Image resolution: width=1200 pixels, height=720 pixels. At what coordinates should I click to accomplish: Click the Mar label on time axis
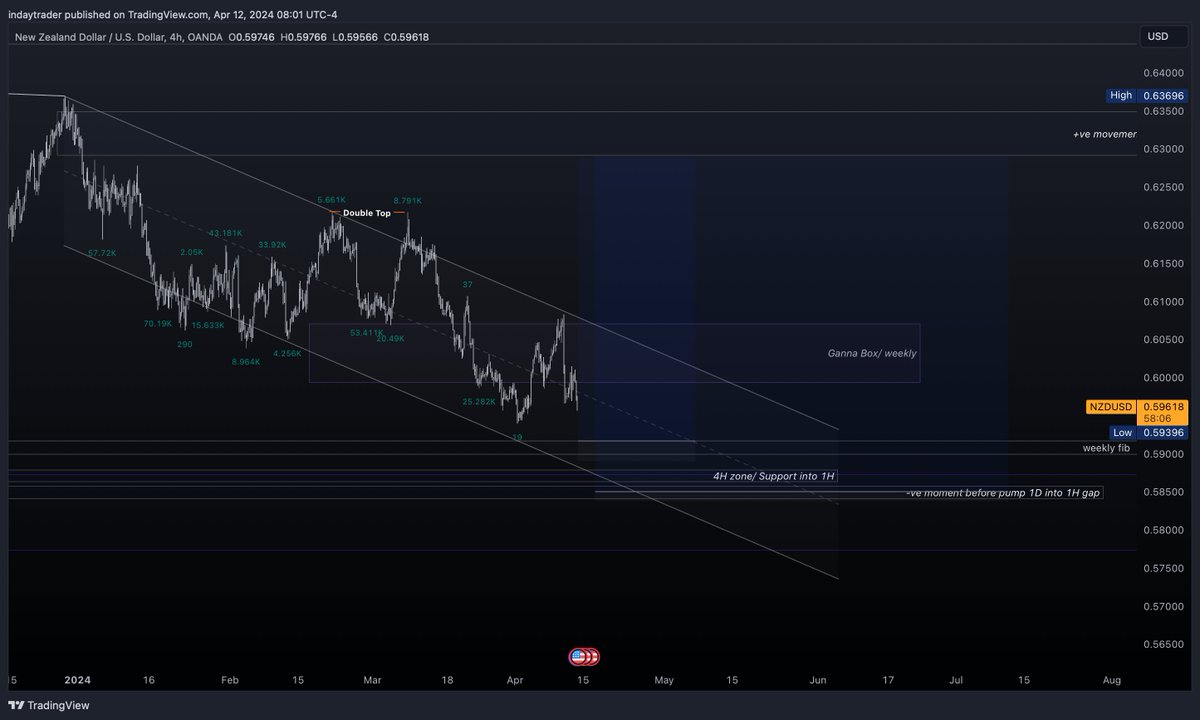pyautogui.click(x=373, y=679)
